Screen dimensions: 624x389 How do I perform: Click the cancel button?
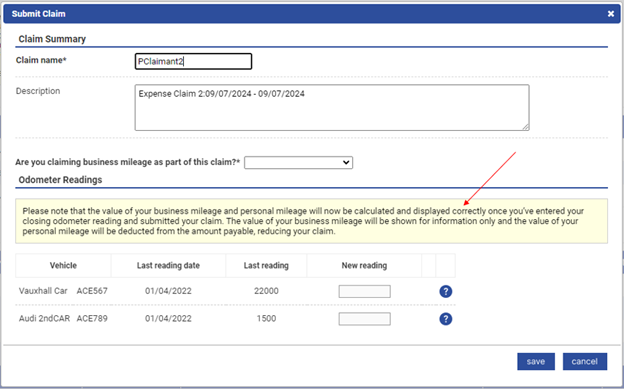click(585, 362)
